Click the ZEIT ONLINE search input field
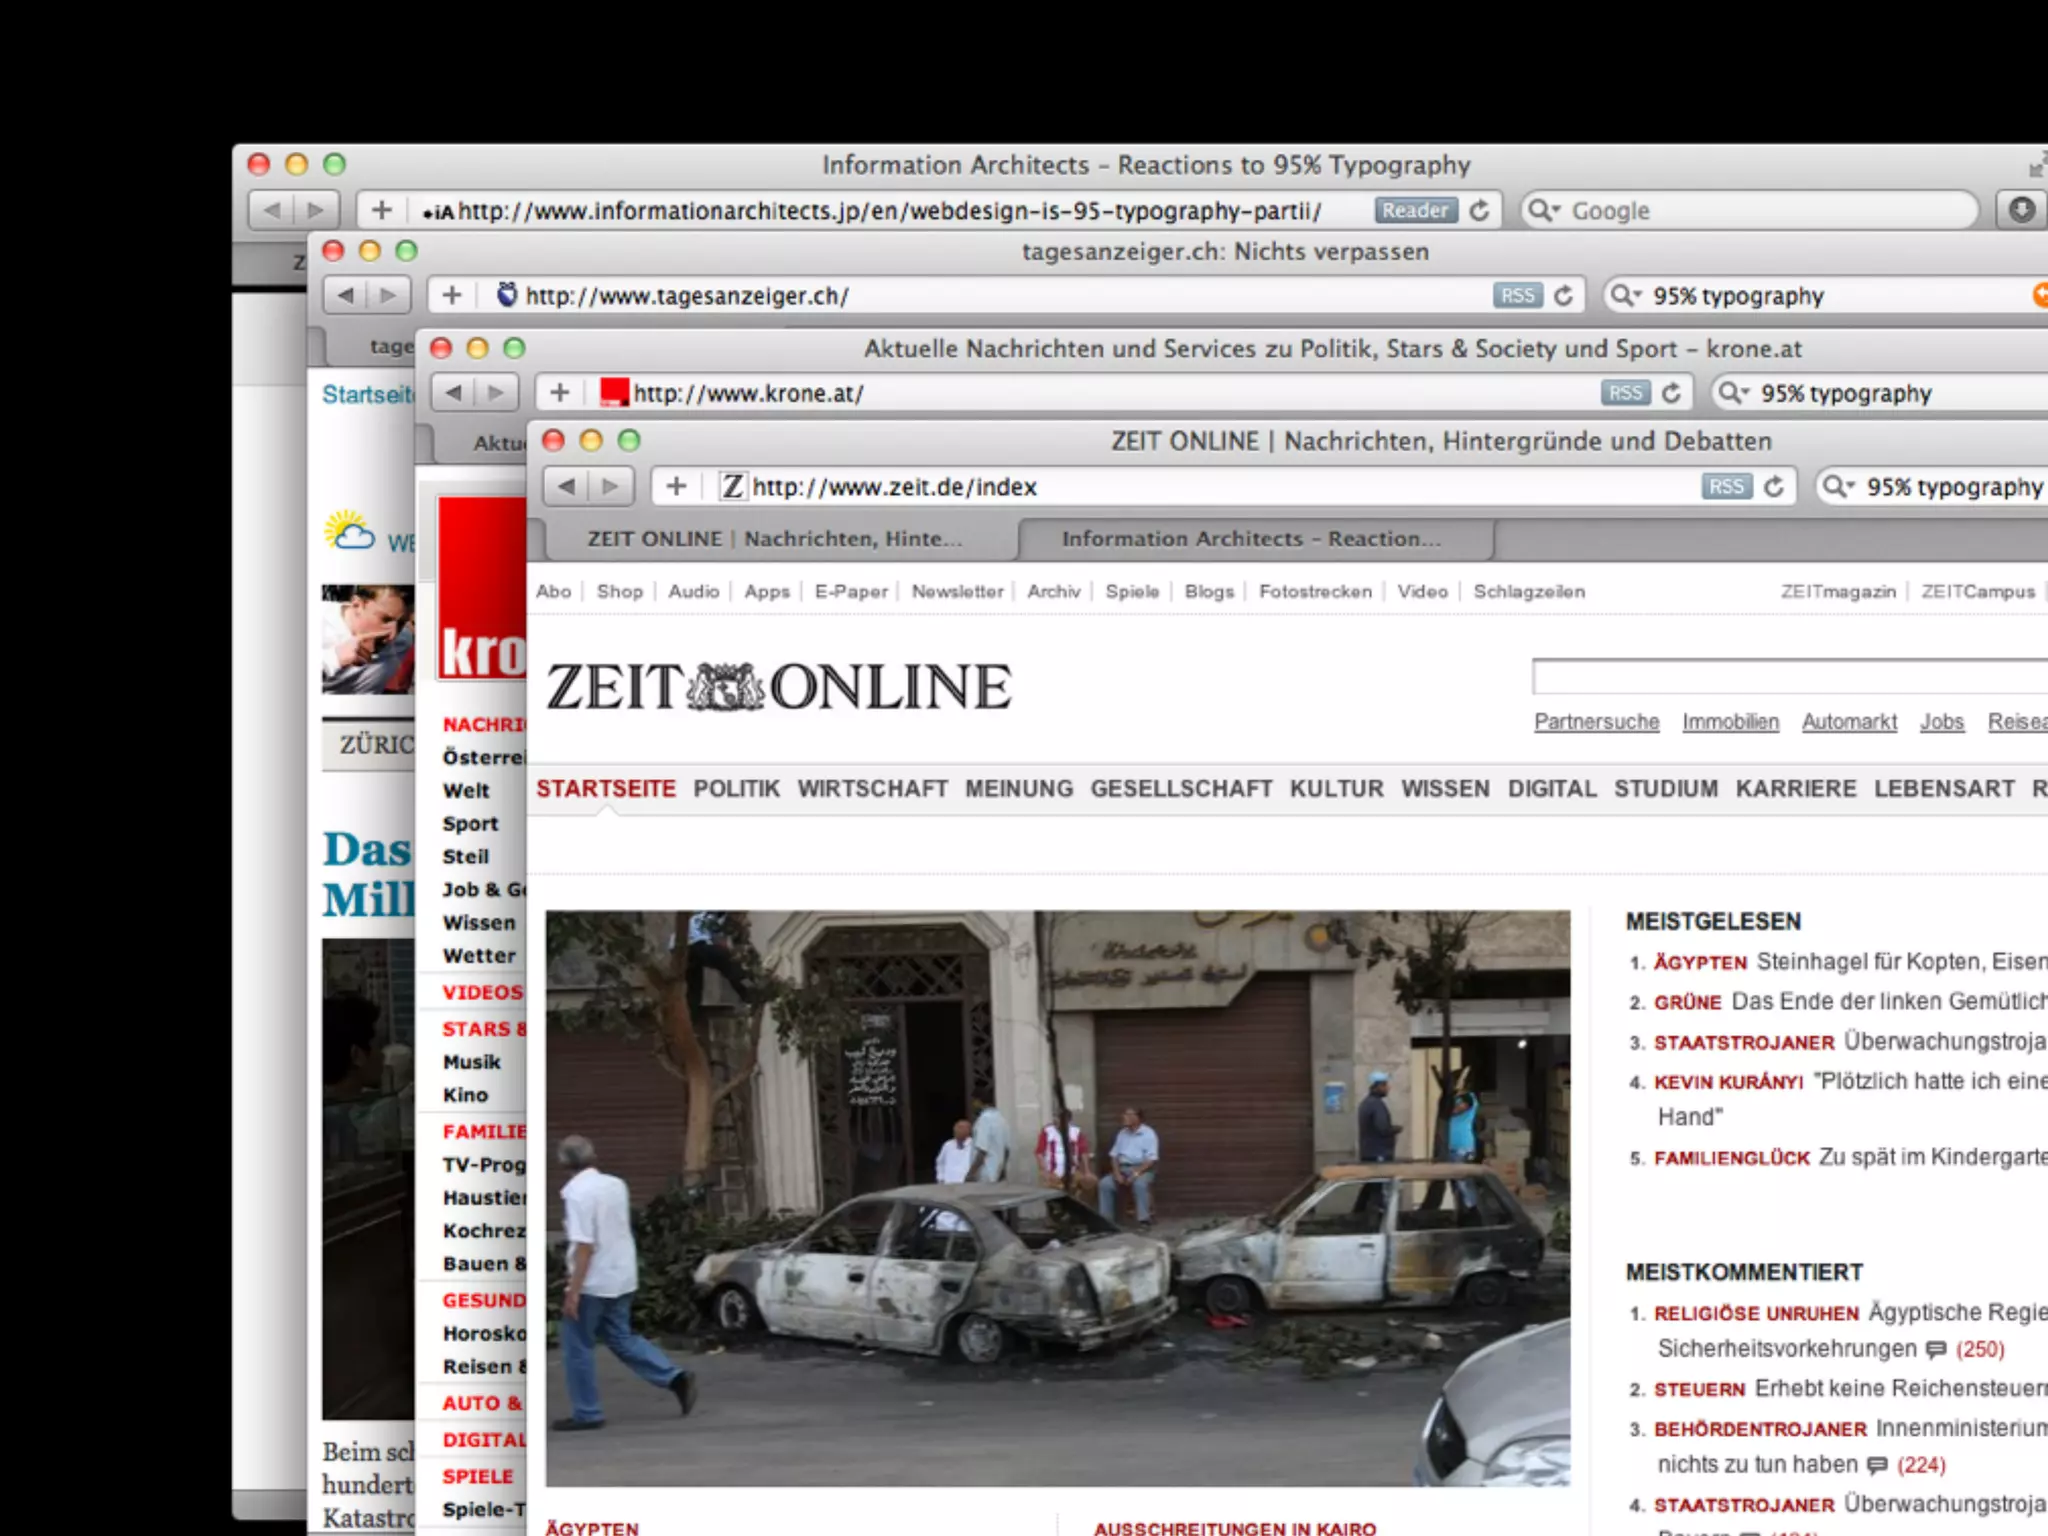The height and width of the screenshot is (1536, 2048). (1788, 678)
